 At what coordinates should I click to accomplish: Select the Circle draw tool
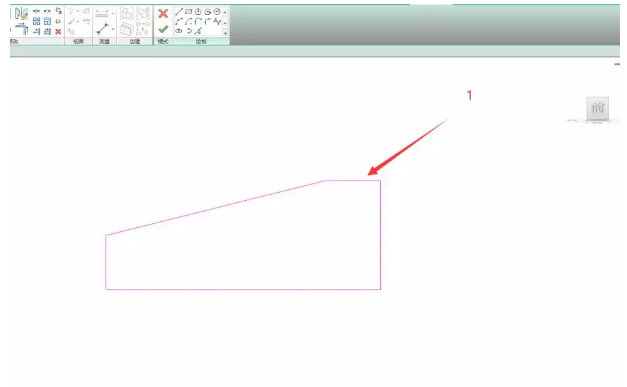point(217,12)
